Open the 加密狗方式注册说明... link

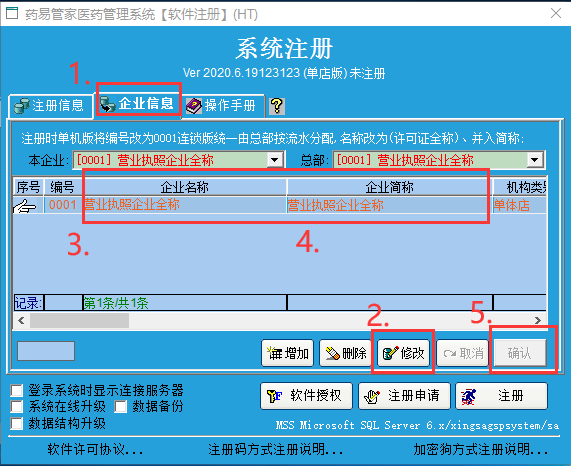click(x=481, y=450)
